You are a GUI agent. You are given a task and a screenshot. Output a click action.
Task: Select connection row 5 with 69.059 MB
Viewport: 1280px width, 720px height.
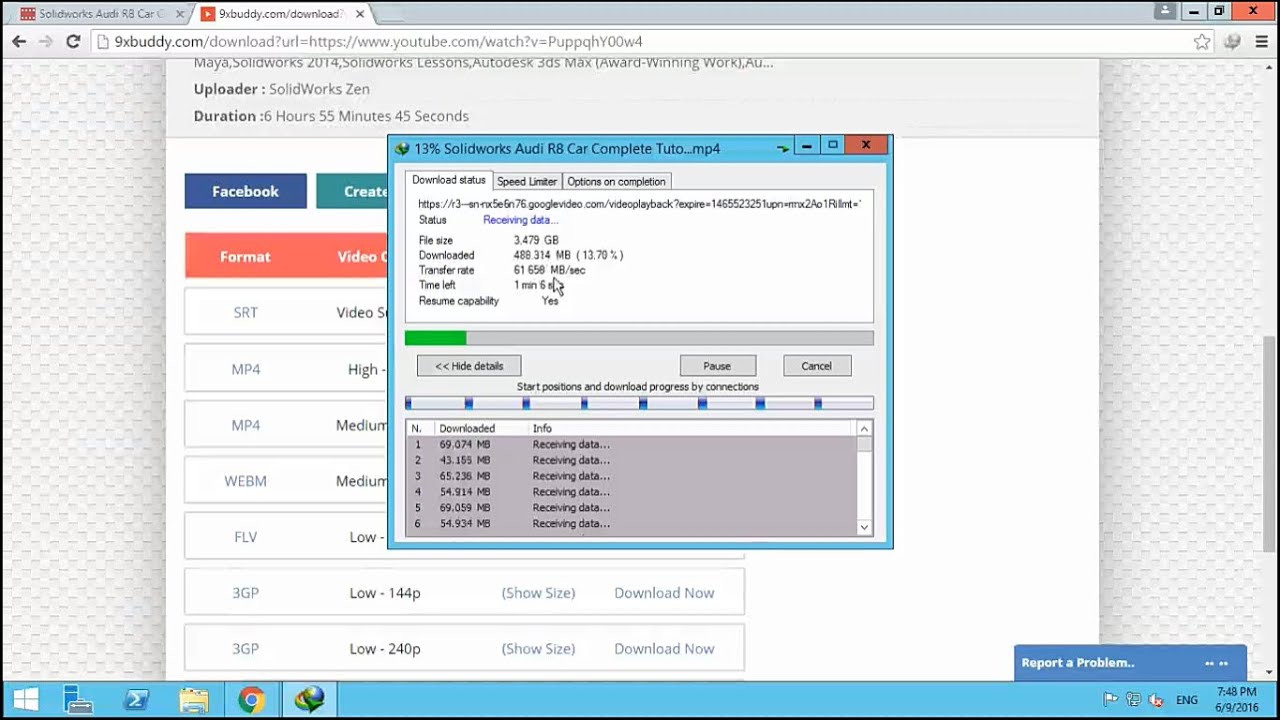click(632, 508)
